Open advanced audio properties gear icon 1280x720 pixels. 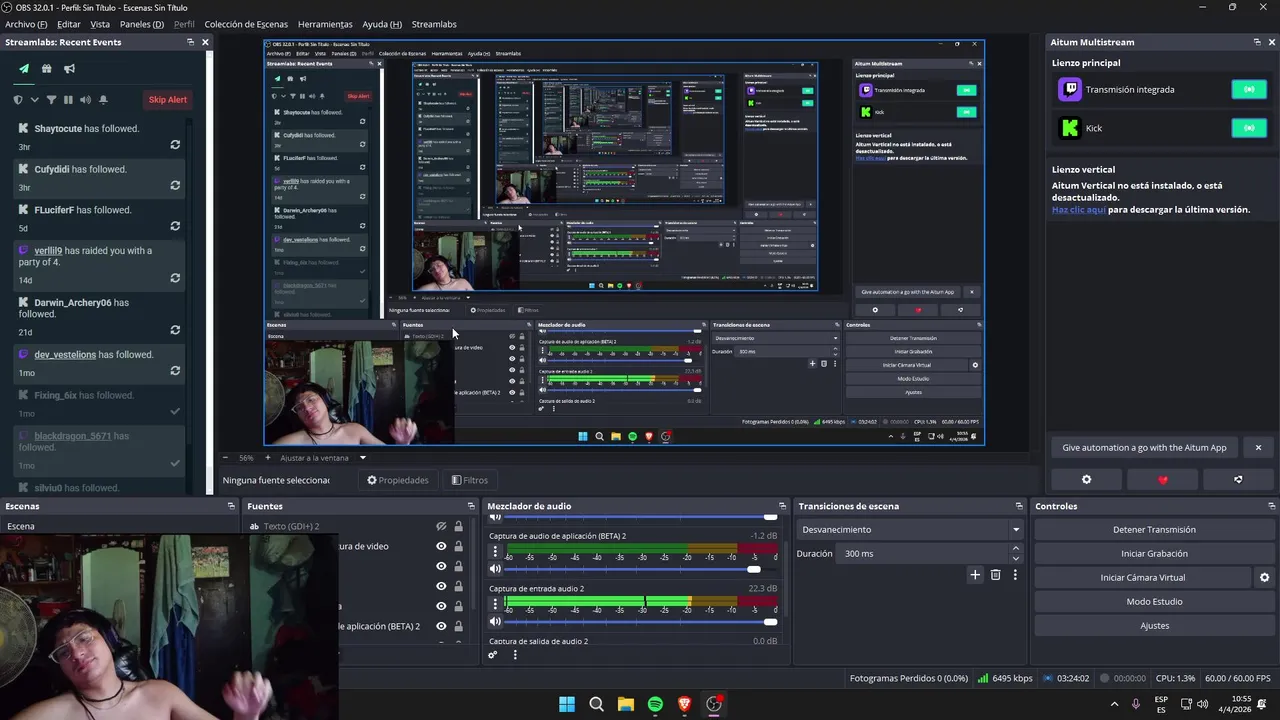click(x=493, y=655)
